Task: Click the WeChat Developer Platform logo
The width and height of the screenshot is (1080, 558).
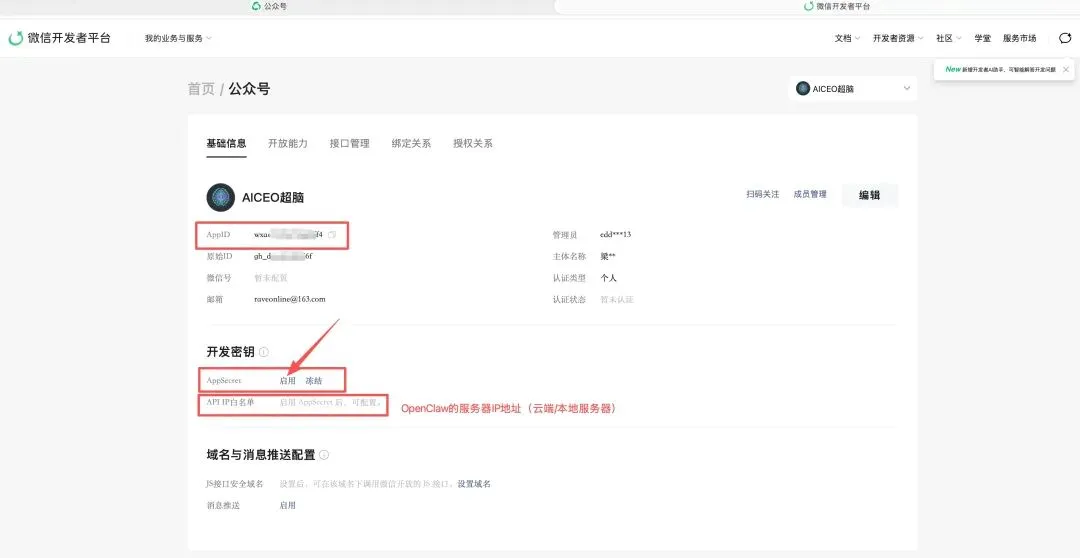Action: tap(59, 38)
